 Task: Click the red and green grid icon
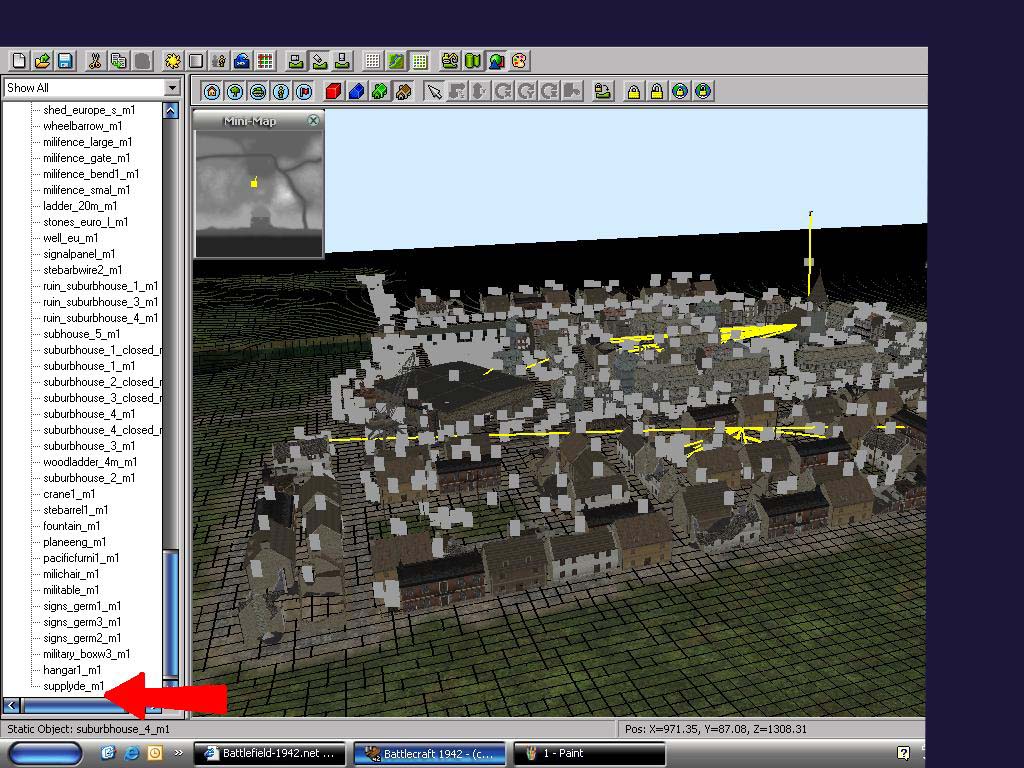(x=265, y=61)
